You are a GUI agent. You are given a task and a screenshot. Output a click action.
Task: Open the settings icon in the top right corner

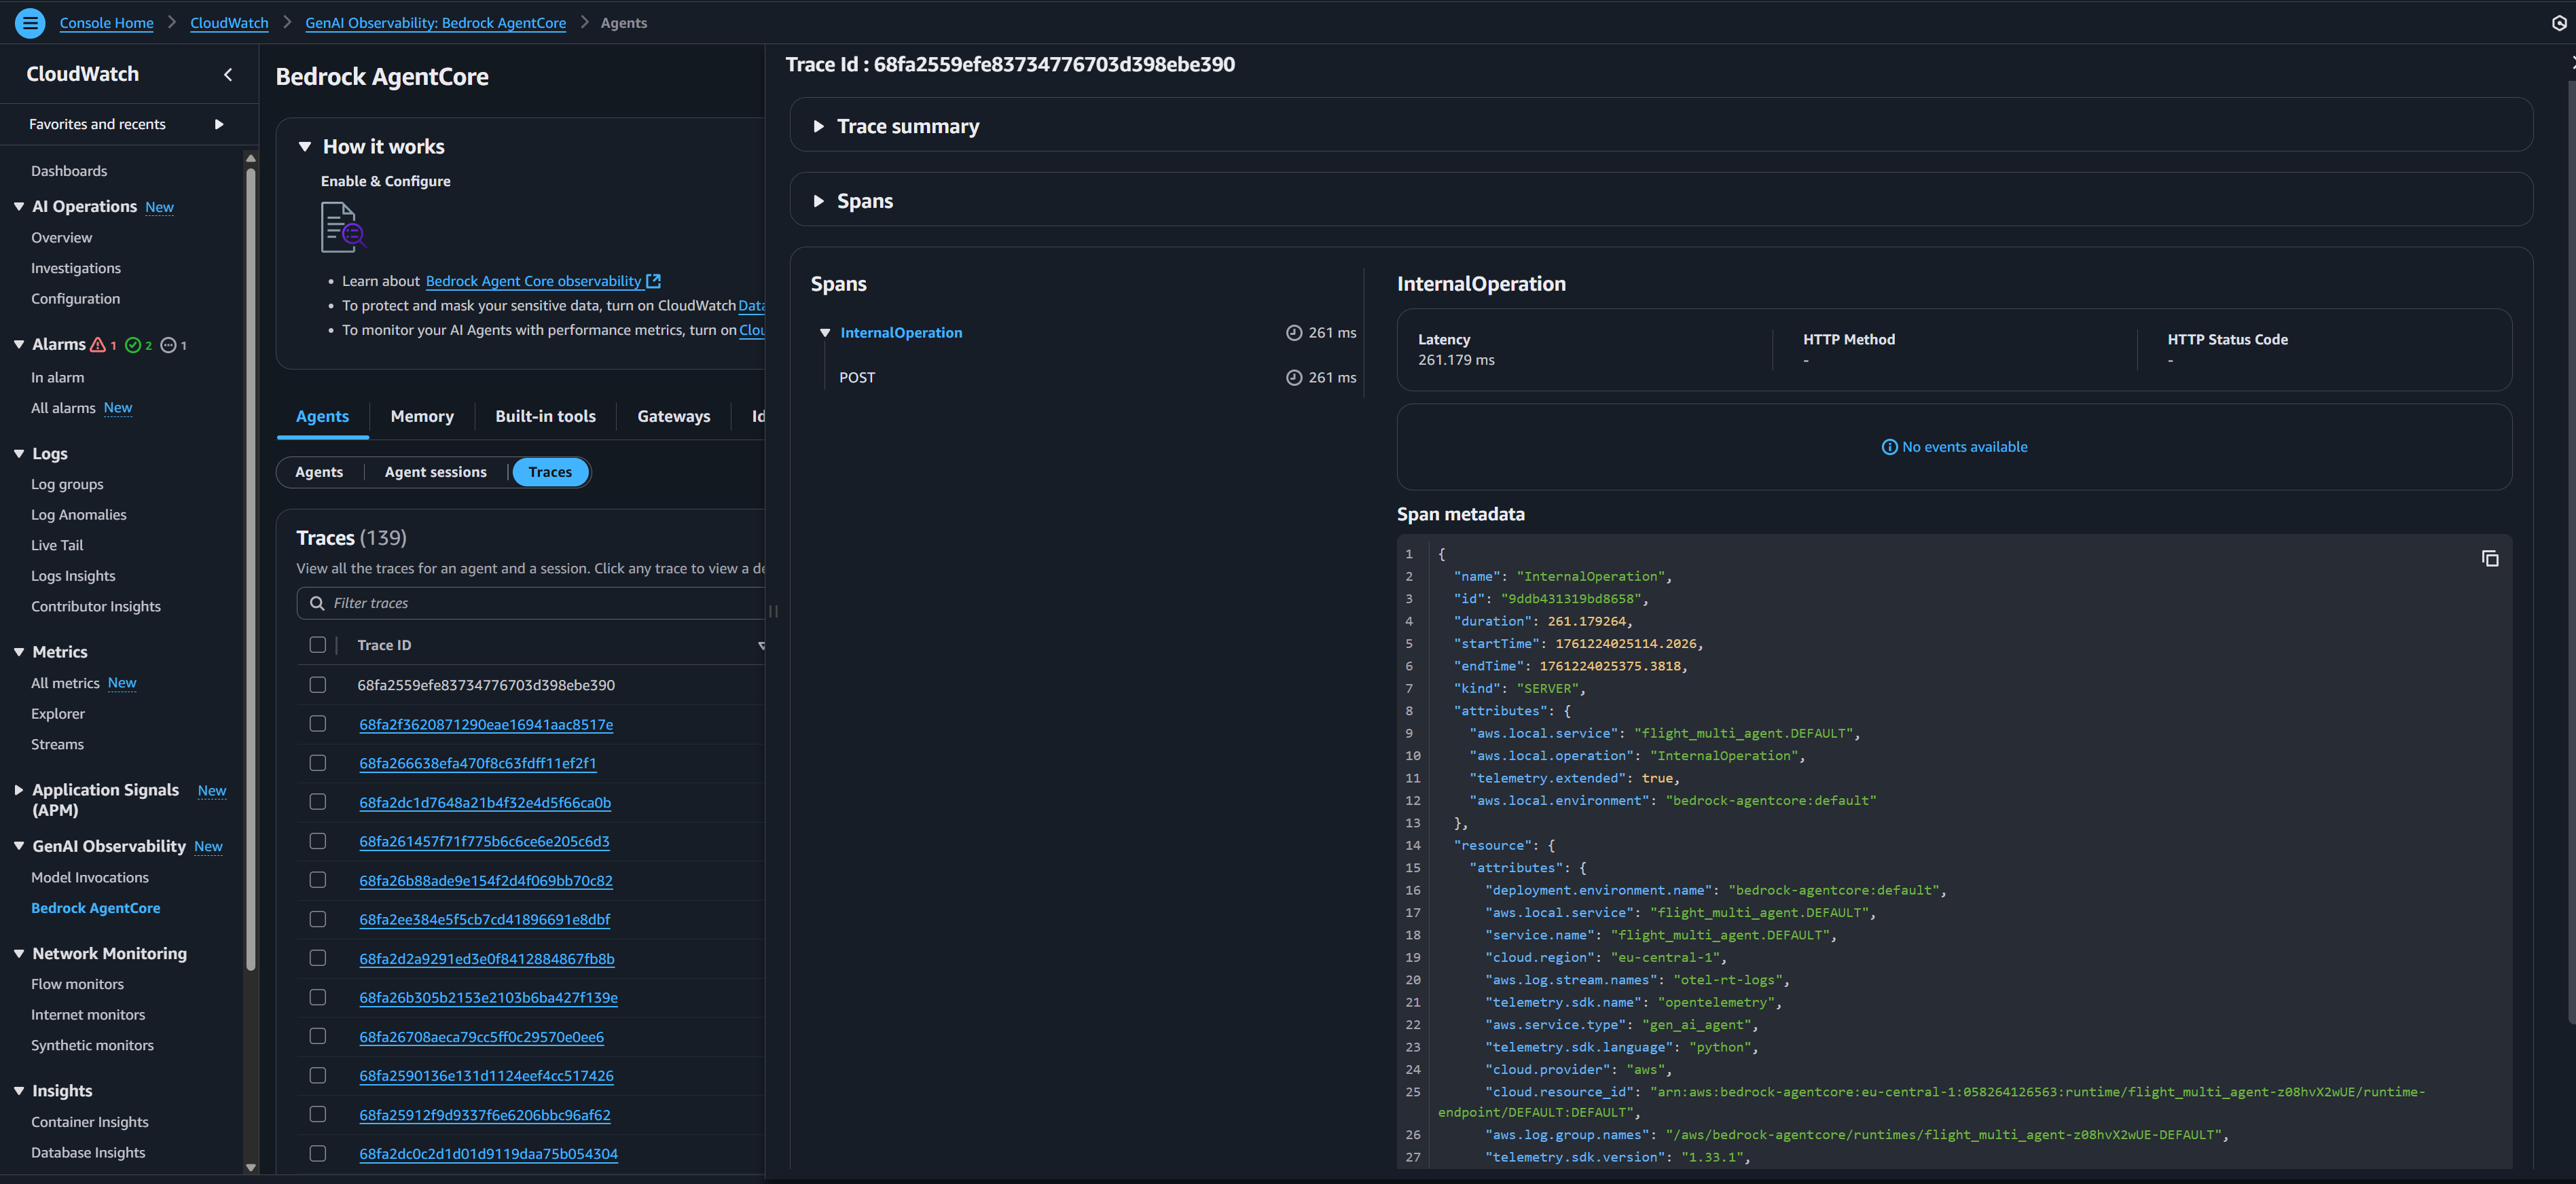(x=2559, y=23)
